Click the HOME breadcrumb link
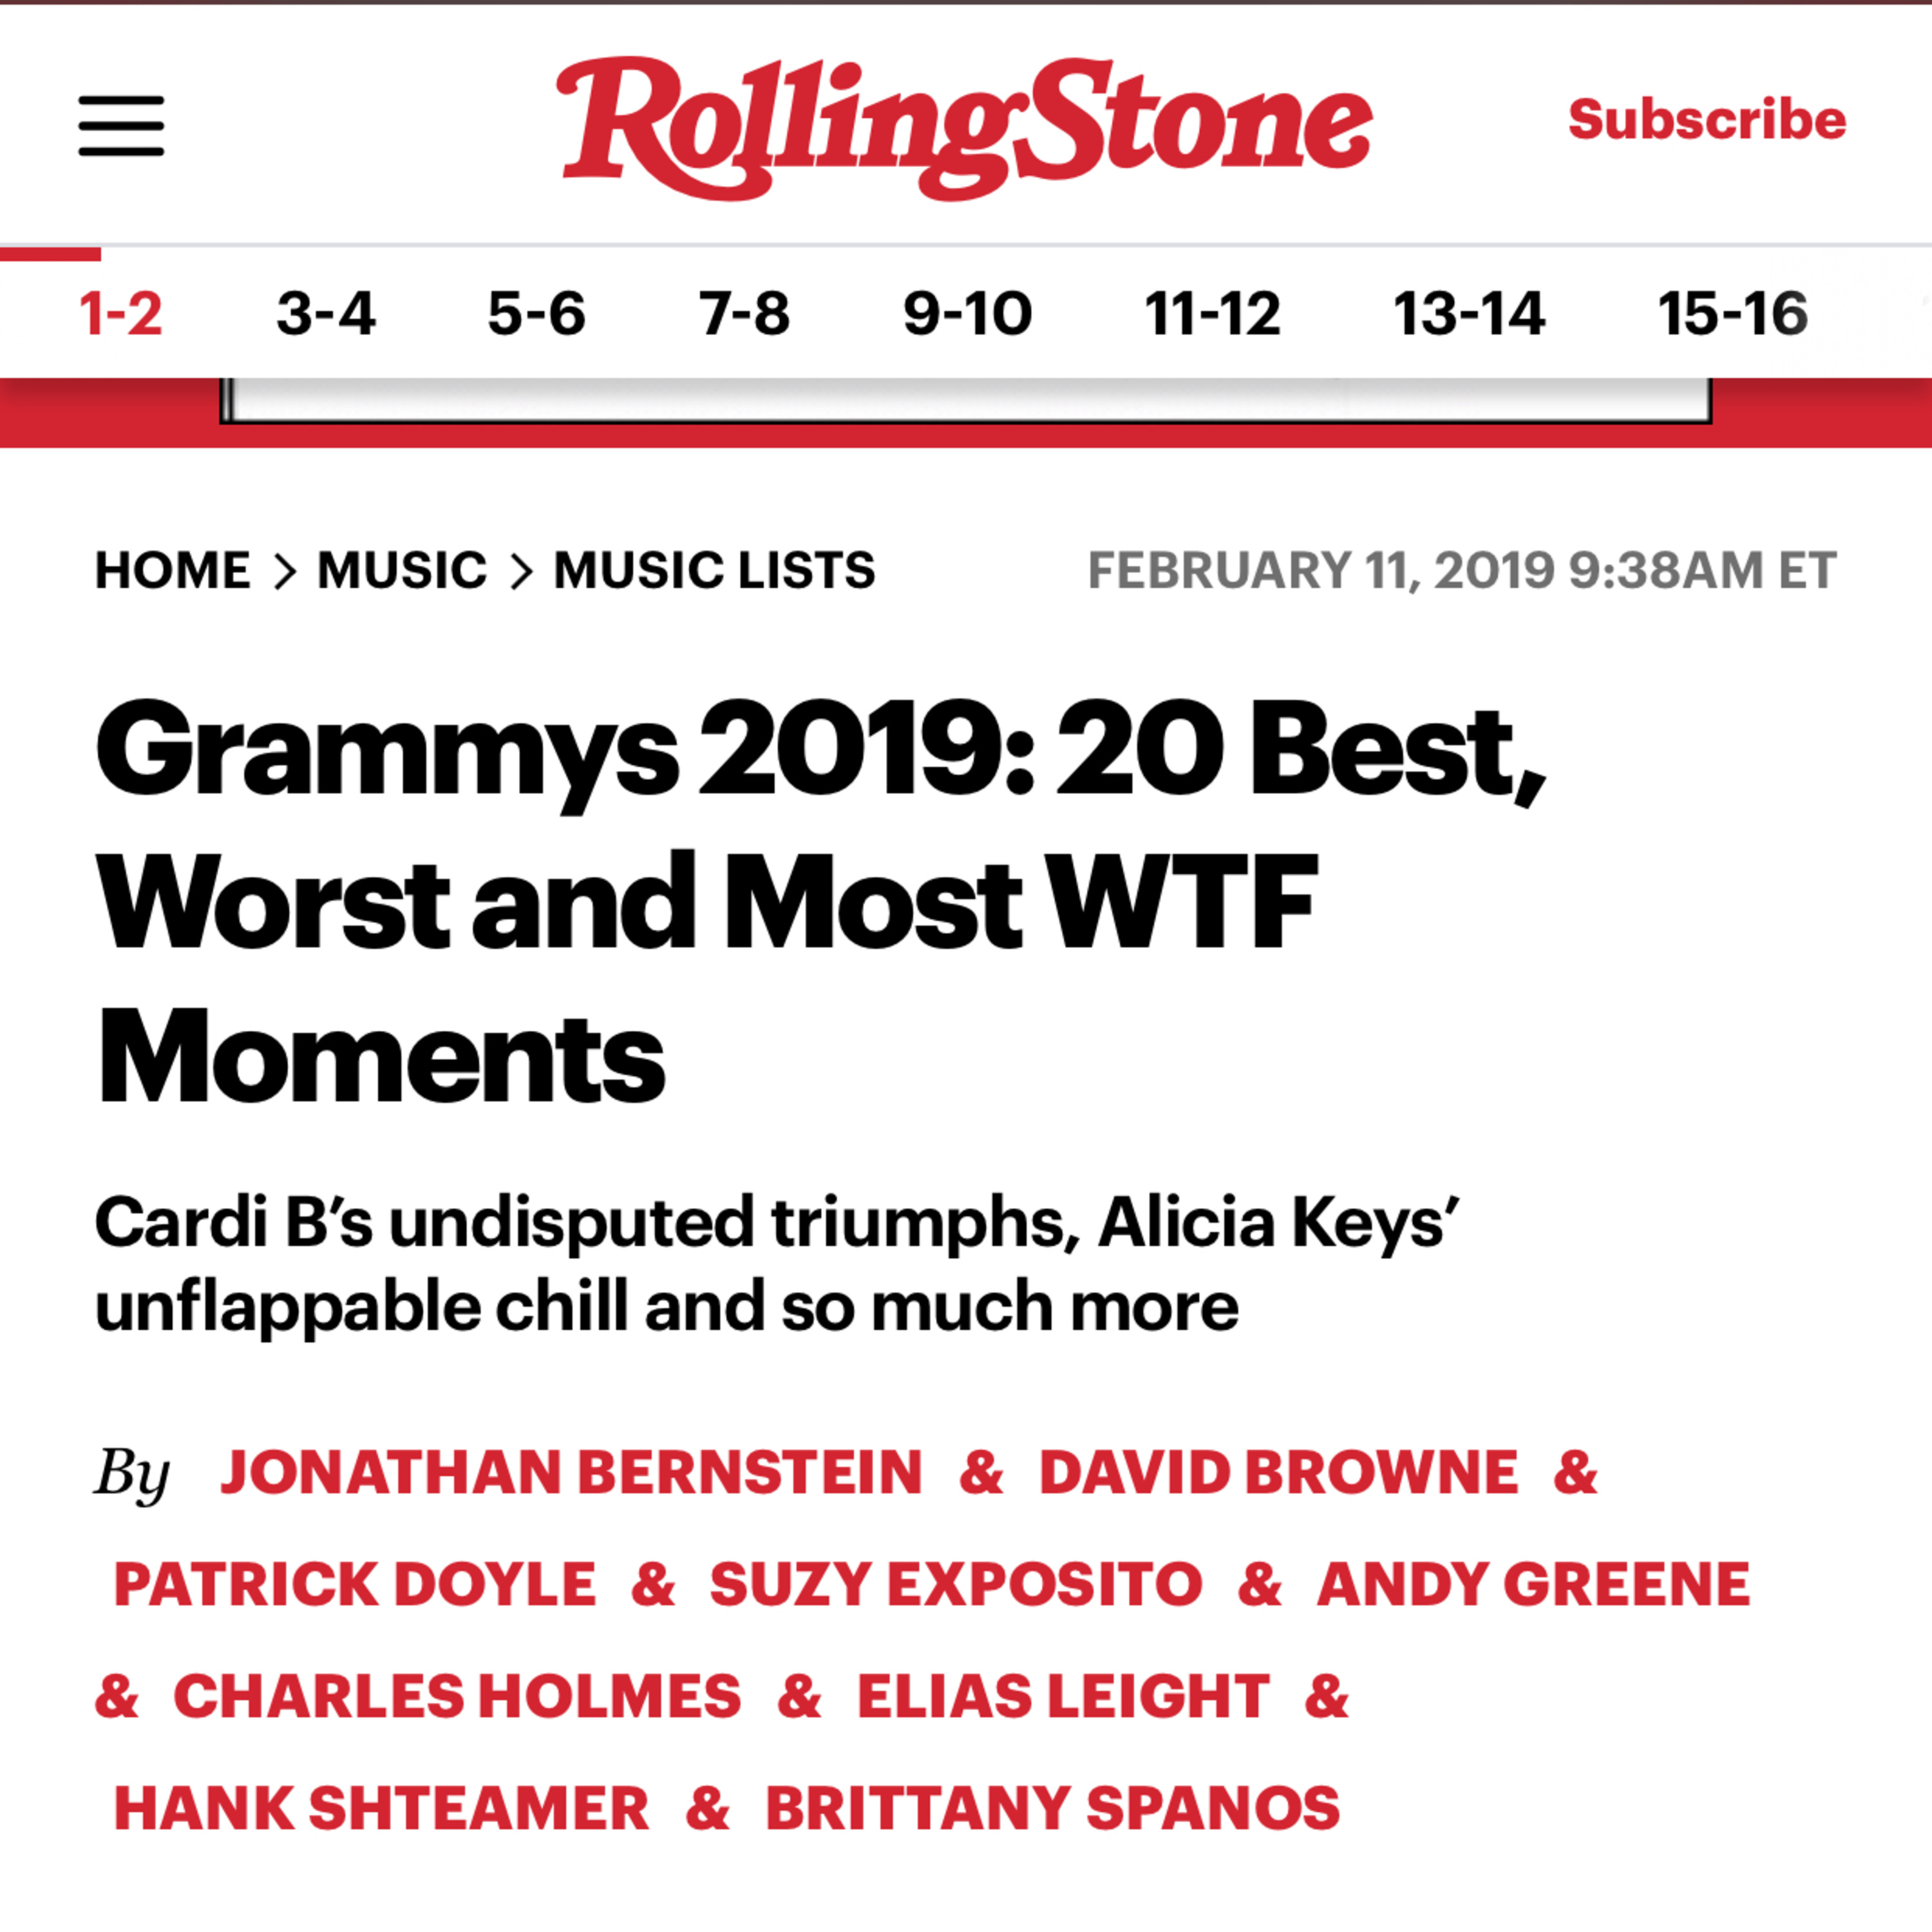This screenshot has width=1932, height=1932. tap(172, 571)
